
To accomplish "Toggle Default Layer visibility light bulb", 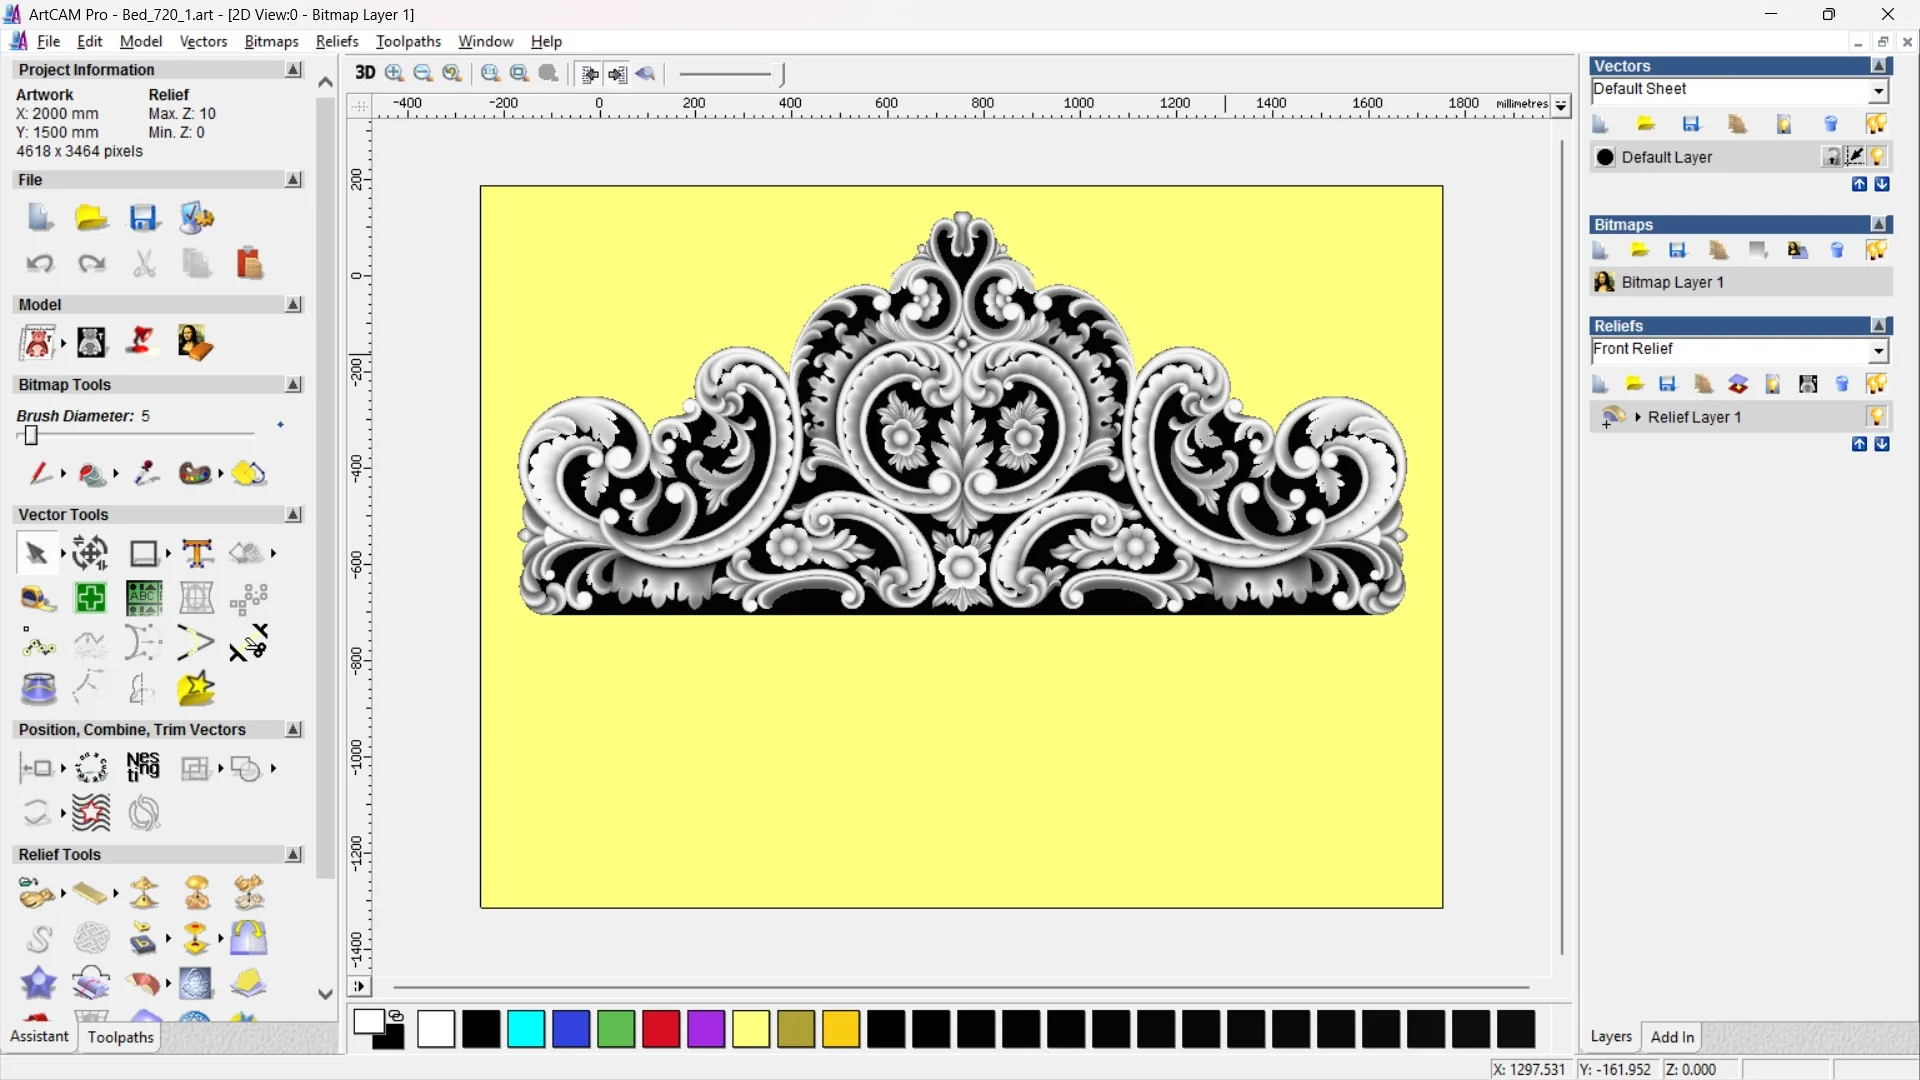I will pos(1877,157).
